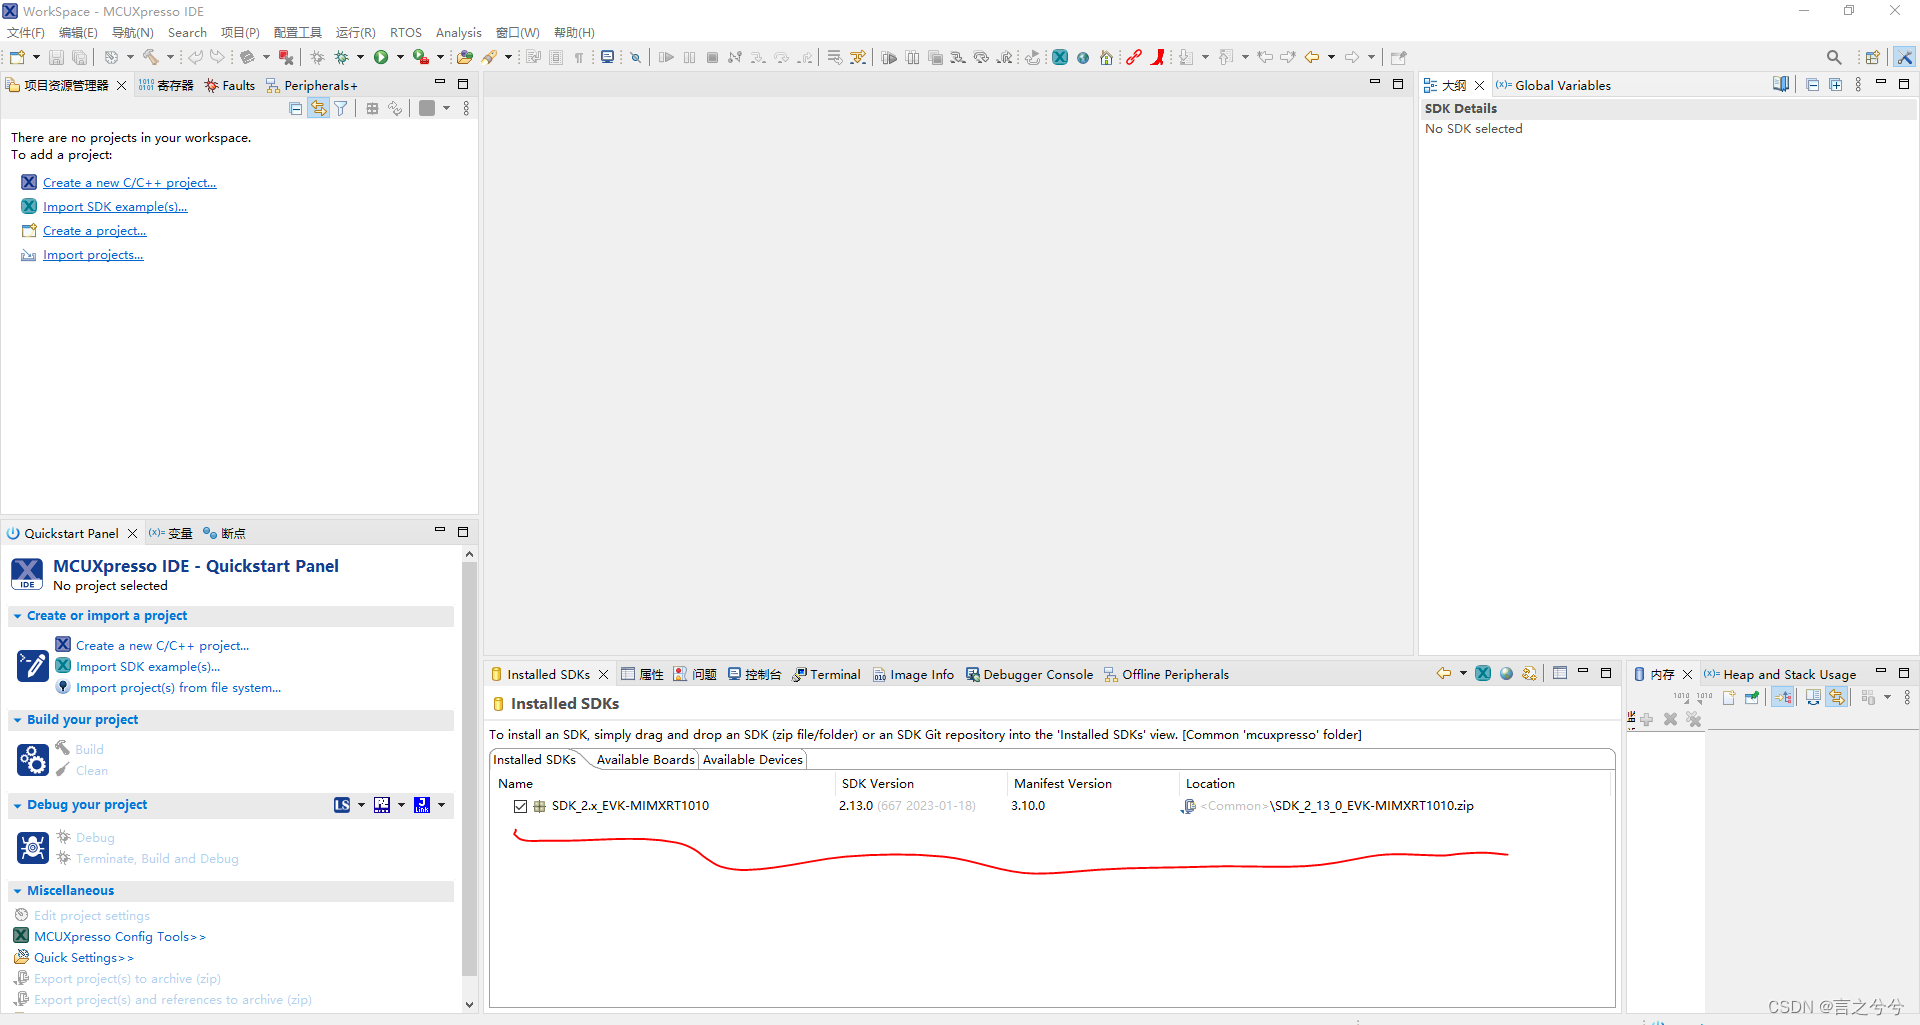The height and width of the screenshot is (1025, 1920).
Task: Click the New Memory View icon in memory panel
Action: click(1729, 697)
